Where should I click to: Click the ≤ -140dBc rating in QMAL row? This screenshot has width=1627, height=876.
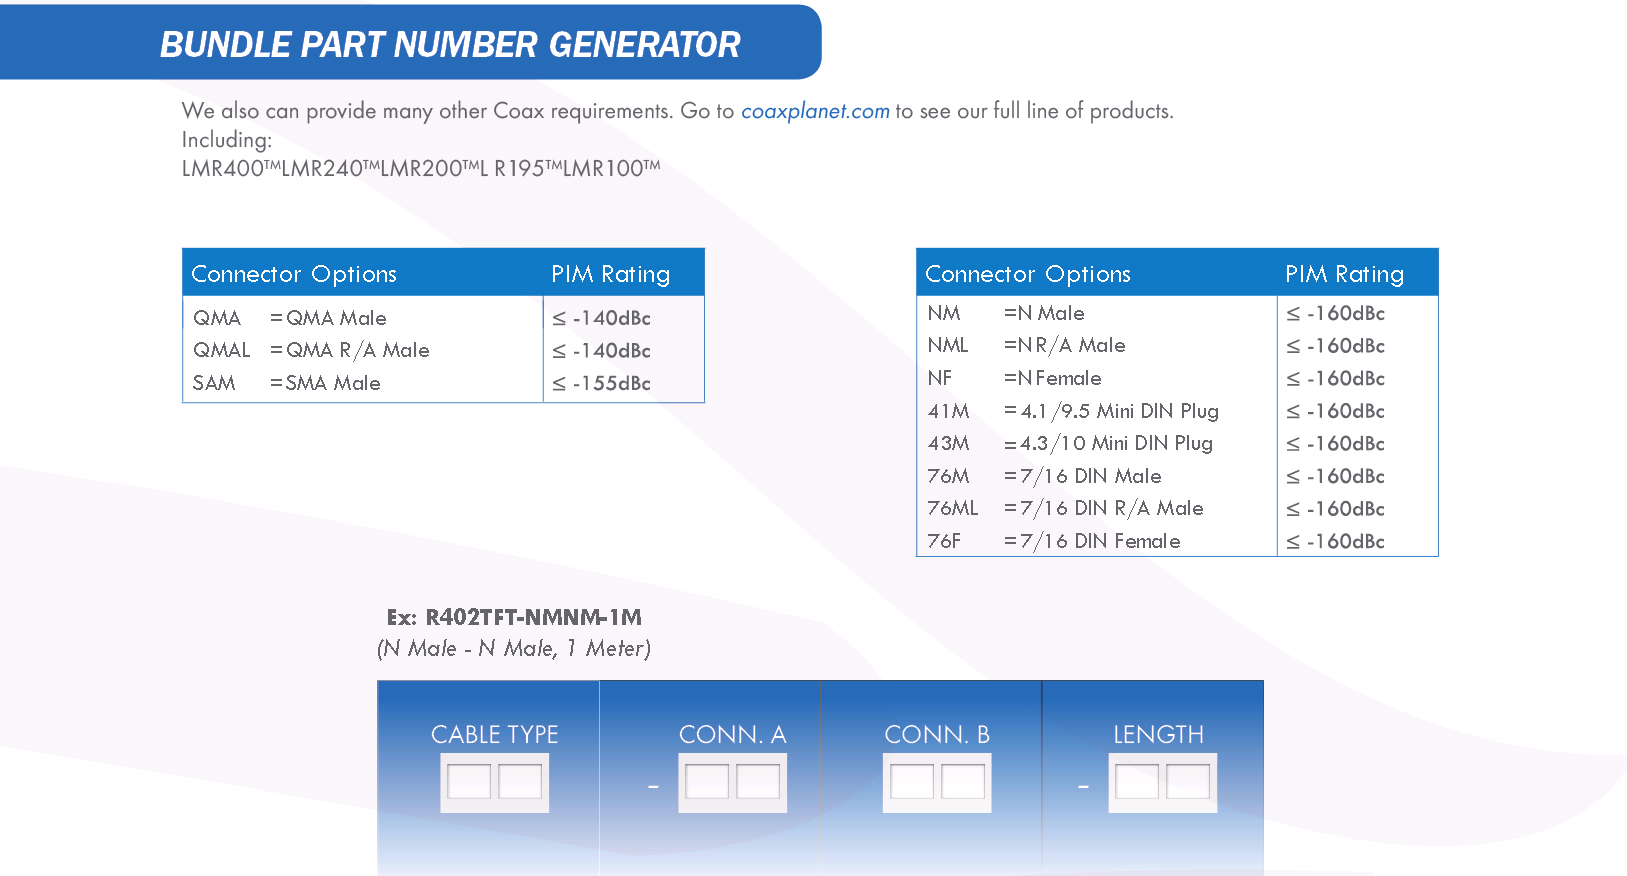(x=602, y=351)
